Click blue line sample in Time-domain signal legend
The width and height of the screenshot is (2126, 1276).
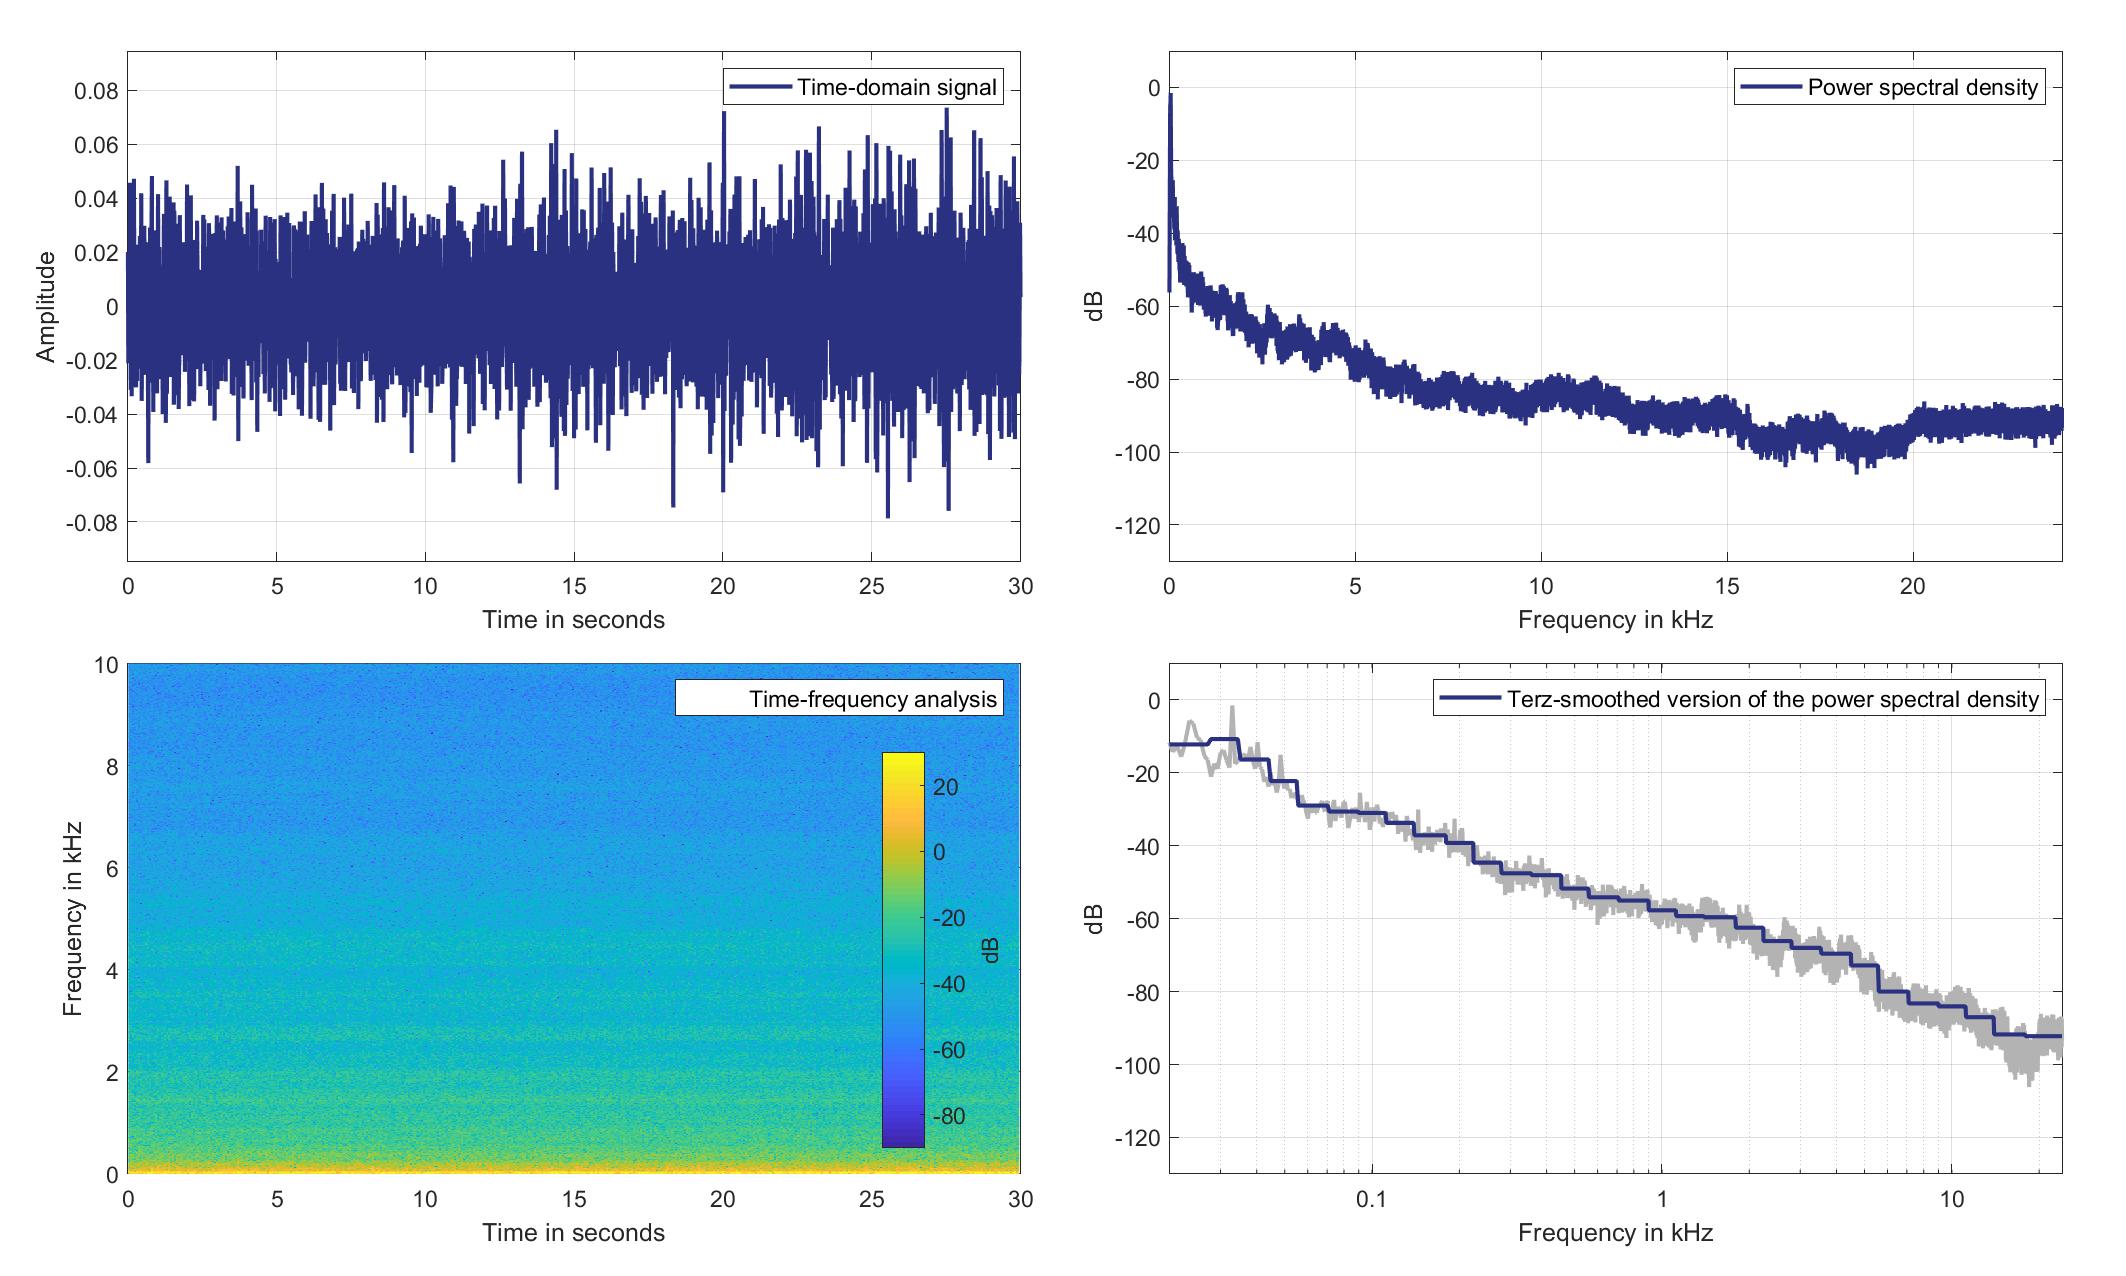pyautogui.click(x=760, y=87)
